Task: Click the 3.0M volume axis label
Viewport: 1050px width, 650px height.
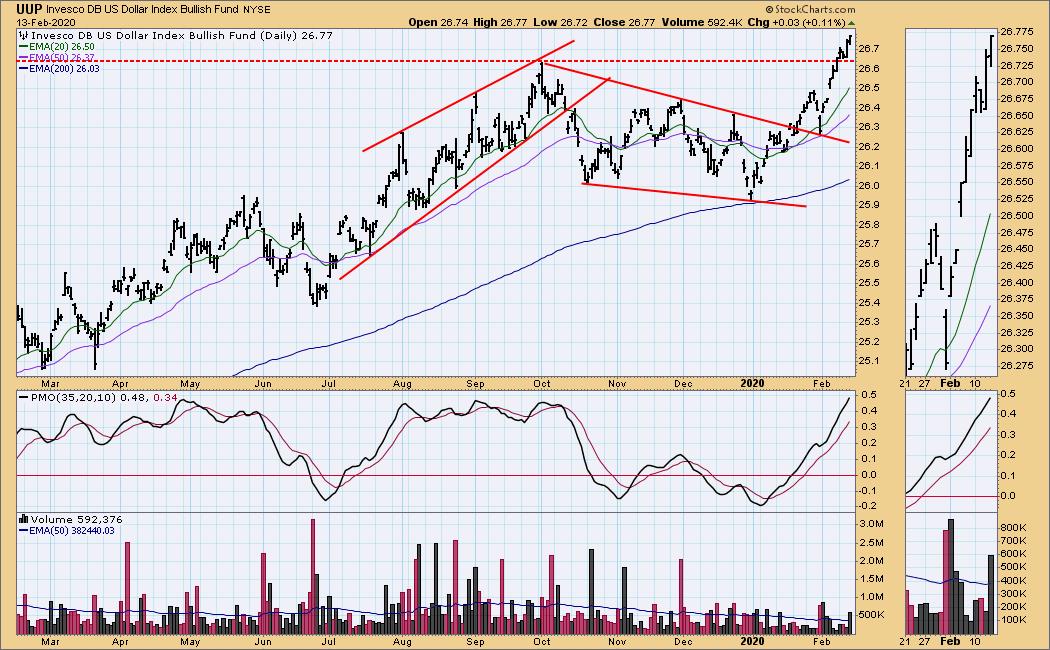Action: (x=871, y=523)
